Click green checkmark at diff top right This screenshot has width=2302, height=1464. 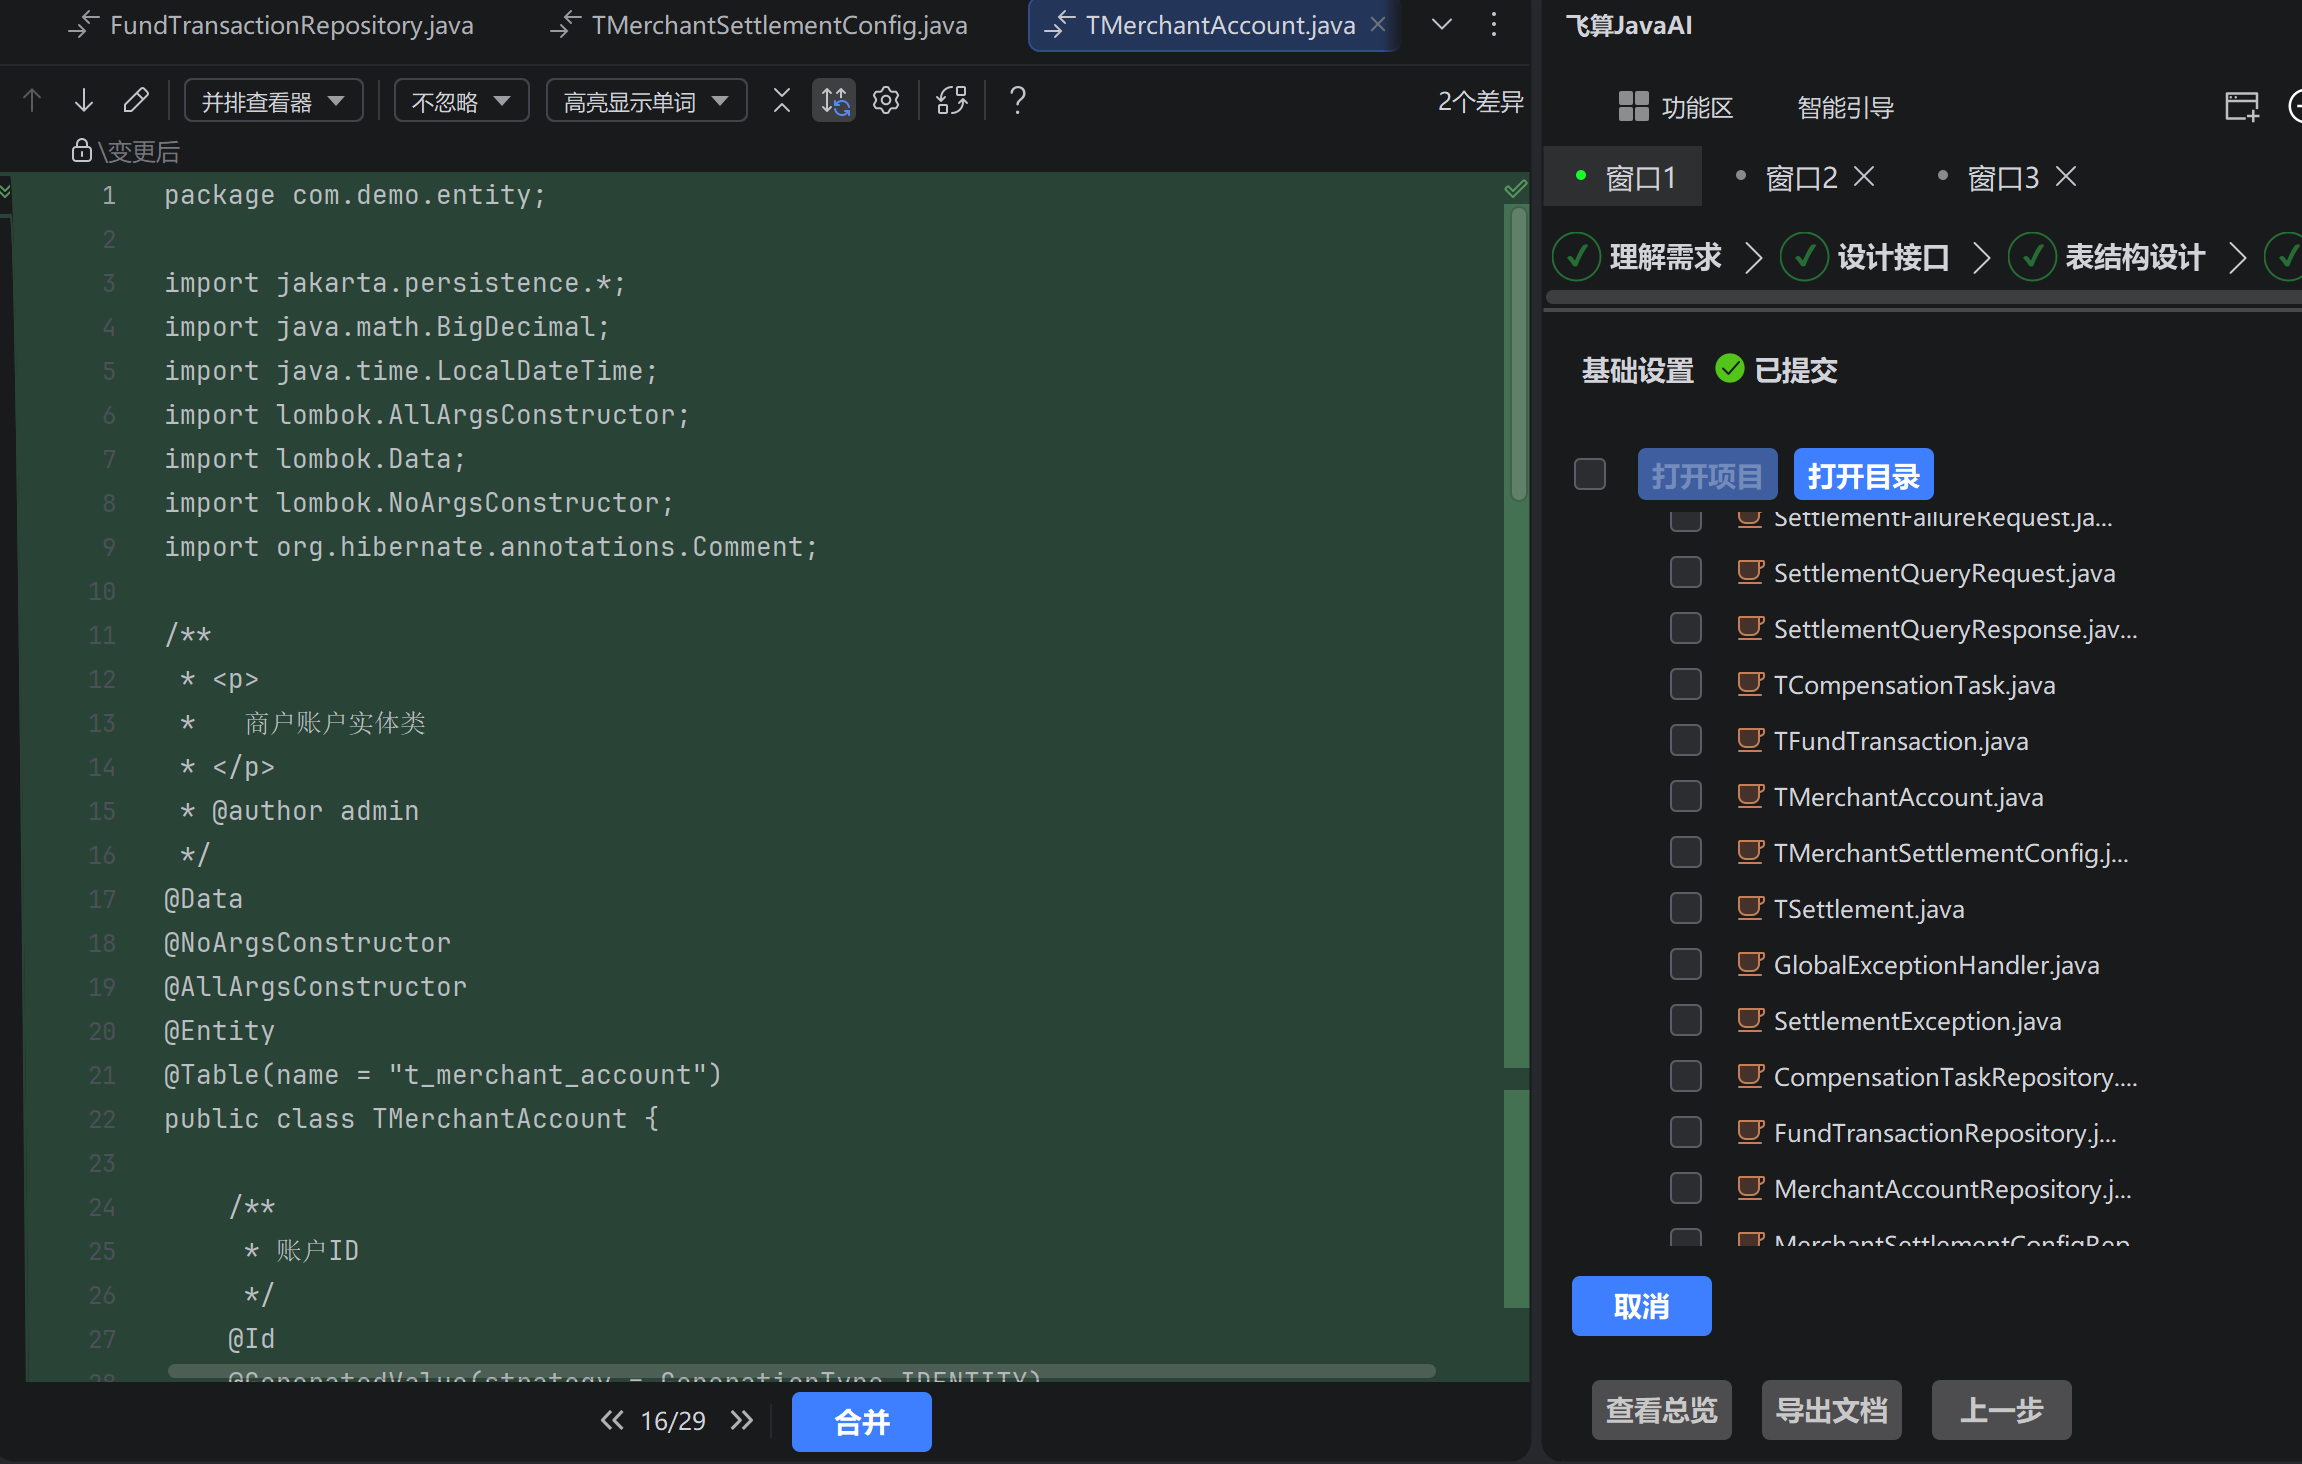point(1516,188)
